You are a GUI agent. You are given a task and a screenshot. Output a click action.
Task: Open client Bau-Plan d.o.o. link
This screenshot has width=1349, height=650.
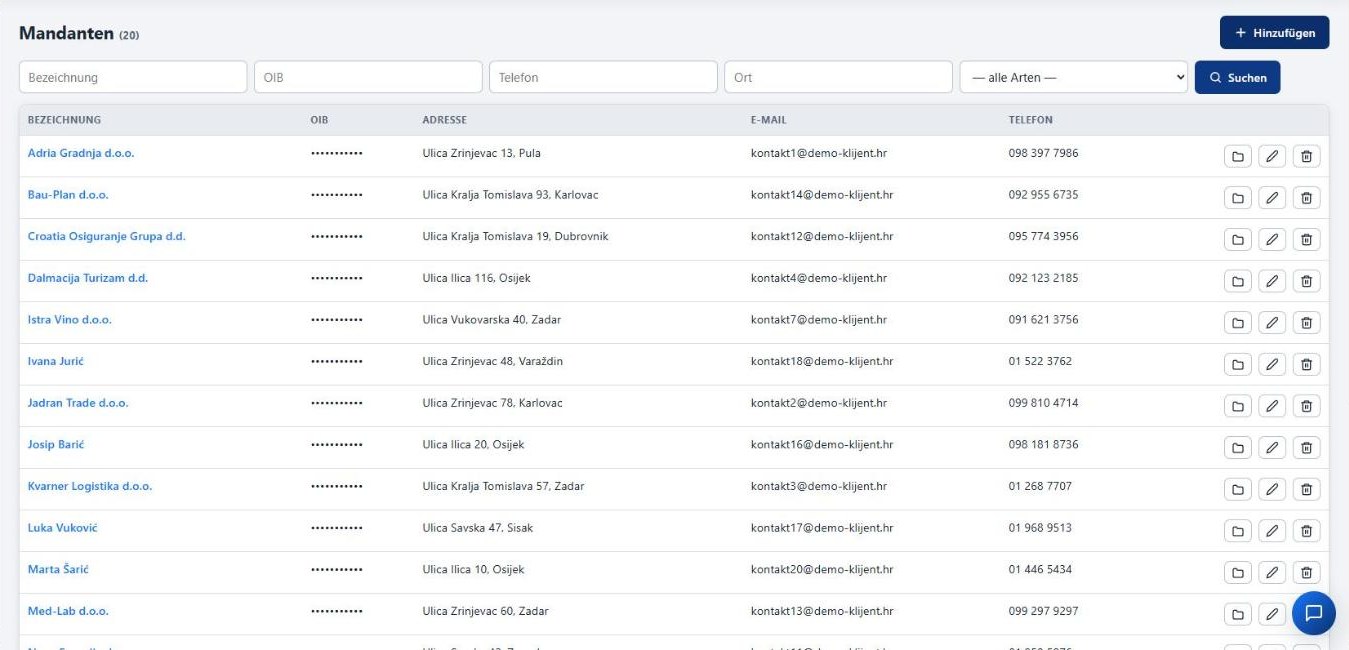click(x=68, y=195)
